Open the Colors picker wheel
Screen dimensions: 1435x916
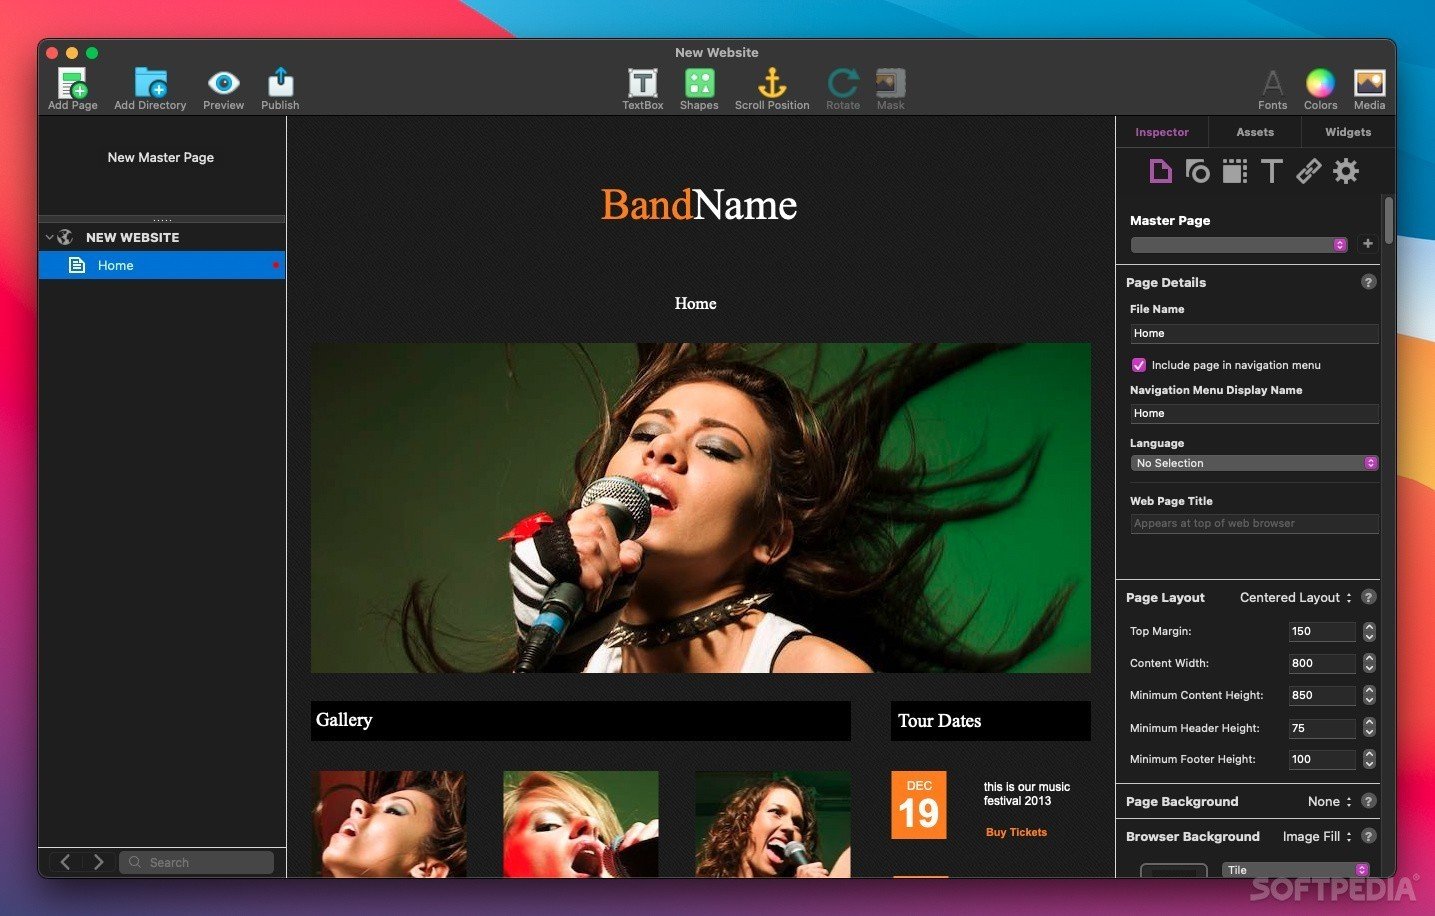(1320, 83)
